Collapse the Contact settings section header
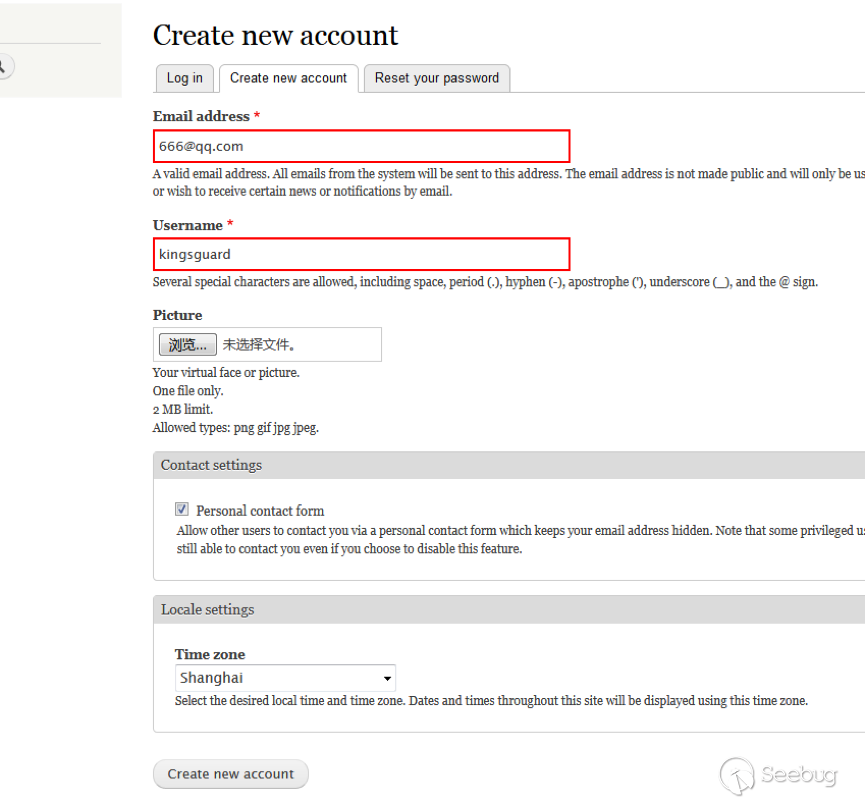 (211, 465)
